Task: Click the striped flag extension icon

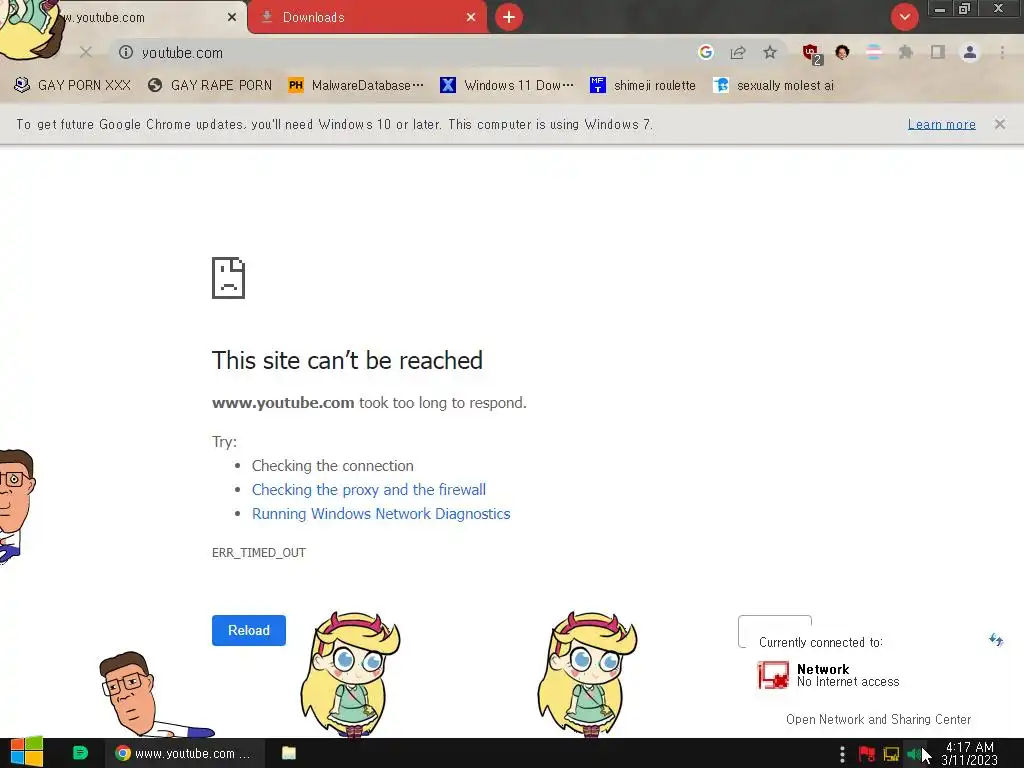Action: (874, 52)
